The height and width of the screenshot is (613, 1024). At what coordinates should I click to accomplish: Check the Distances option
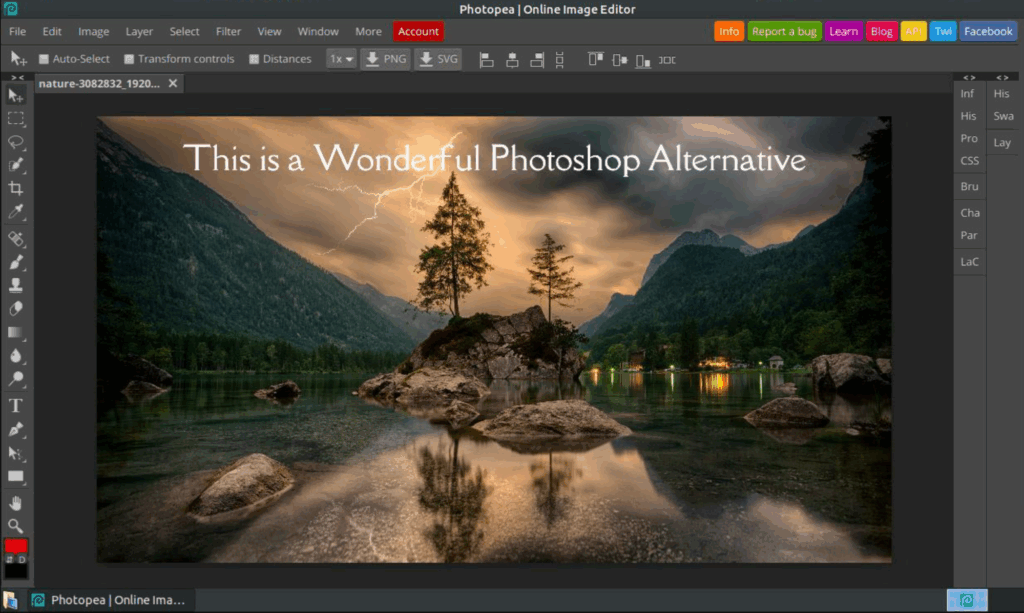[x=254, y=59]
